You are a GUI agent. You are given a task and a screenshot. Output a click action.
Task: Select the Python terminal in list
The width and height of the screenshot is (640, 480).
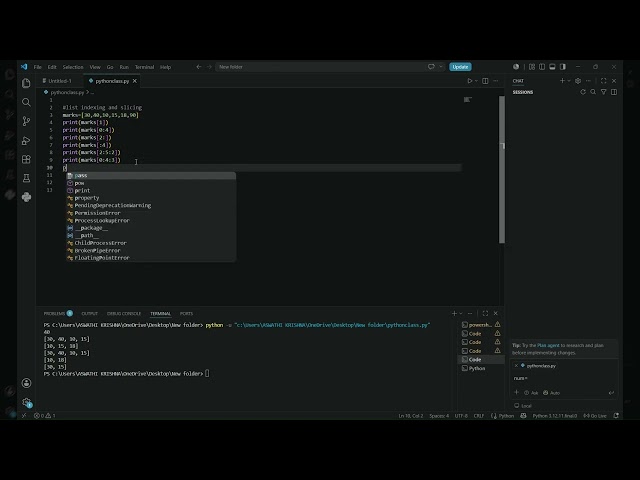pyautogui.click(x=481, y=368)
